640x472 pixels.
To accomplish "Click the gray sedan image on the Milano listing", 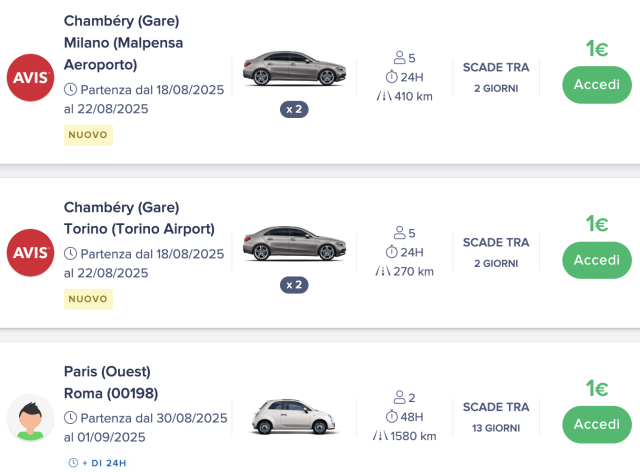I will (x=294, y=69).
